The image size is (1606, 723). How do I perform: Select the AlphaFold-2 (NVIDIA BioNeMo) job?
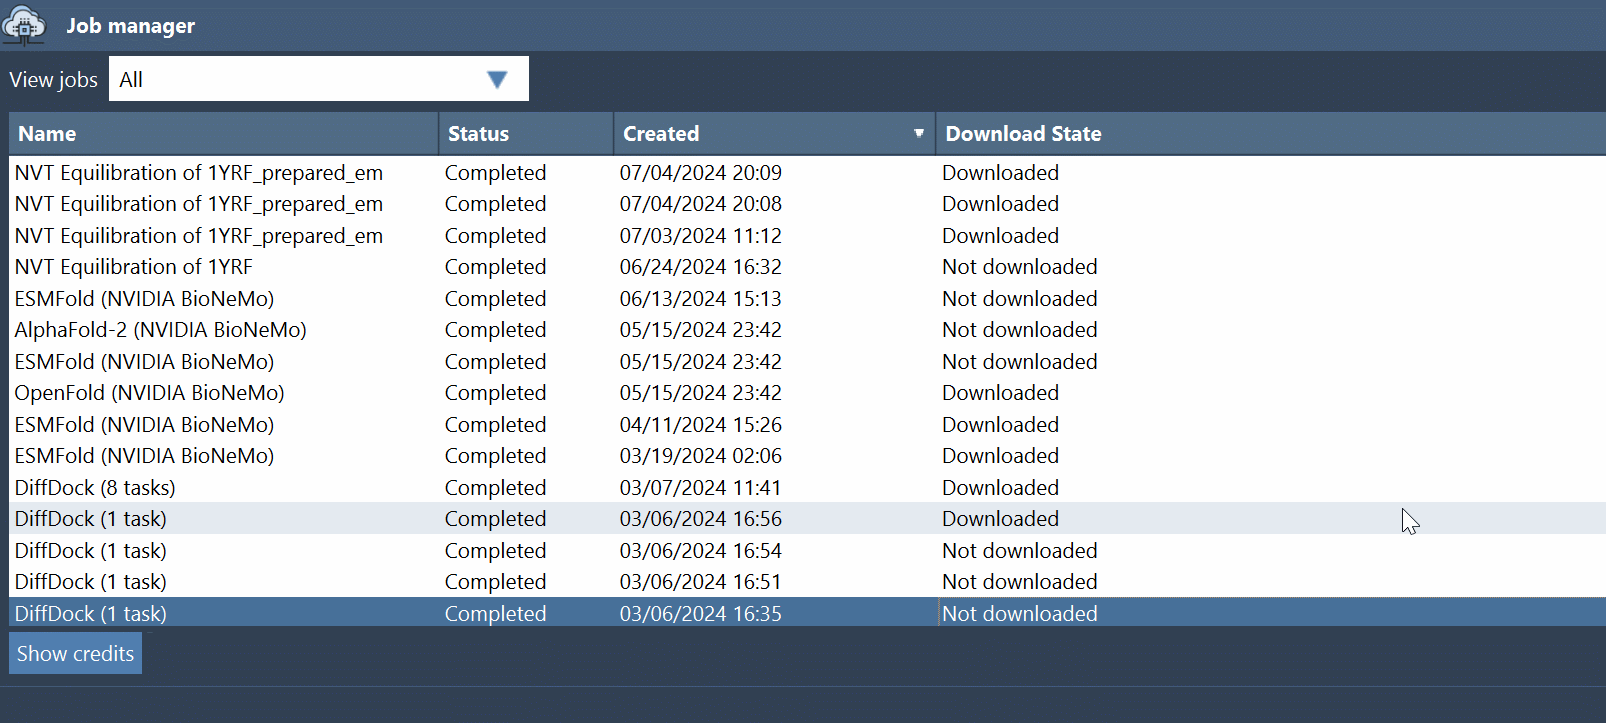click(x=160, y=330)
